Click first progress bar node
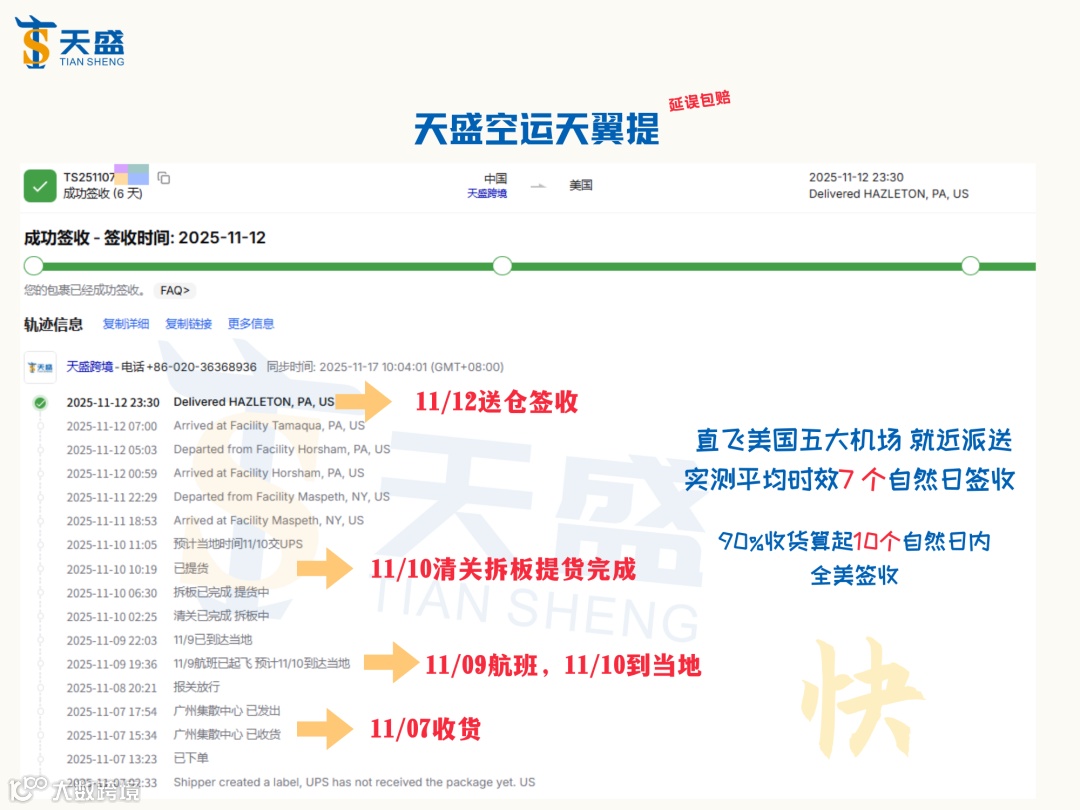The image size is (1080, 810). (33, 266)
